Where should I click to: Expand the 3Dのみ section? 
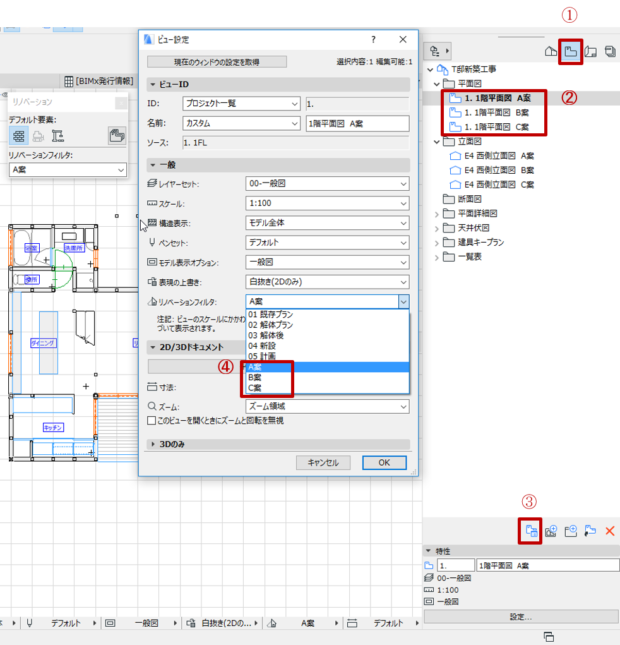[278, 444]
